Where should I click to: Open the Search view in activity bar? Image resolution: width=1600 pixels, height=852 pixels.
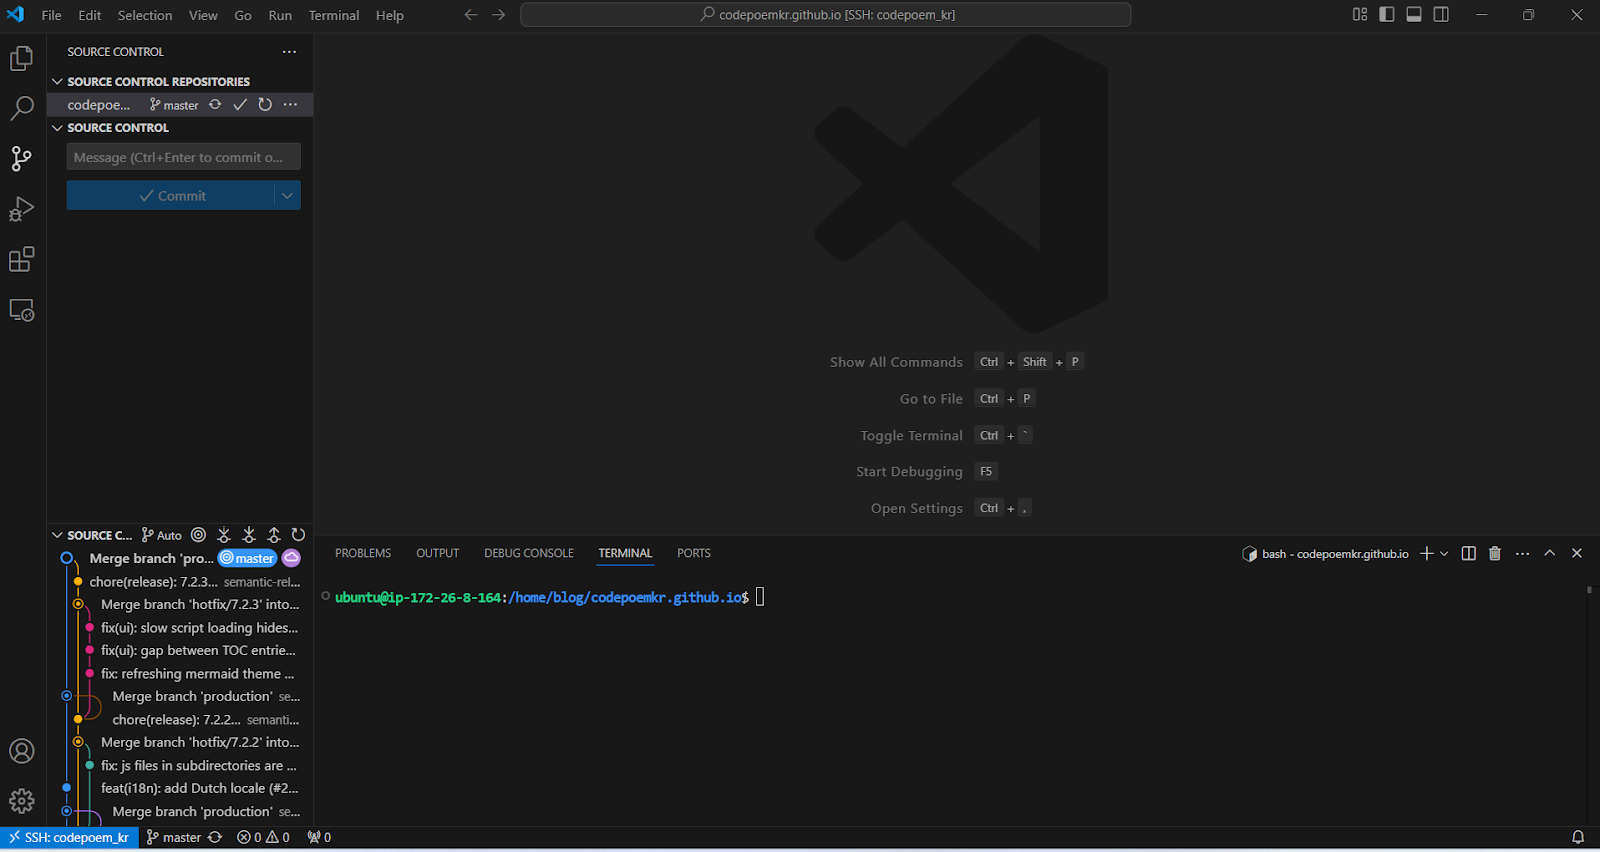coord(22,108)
